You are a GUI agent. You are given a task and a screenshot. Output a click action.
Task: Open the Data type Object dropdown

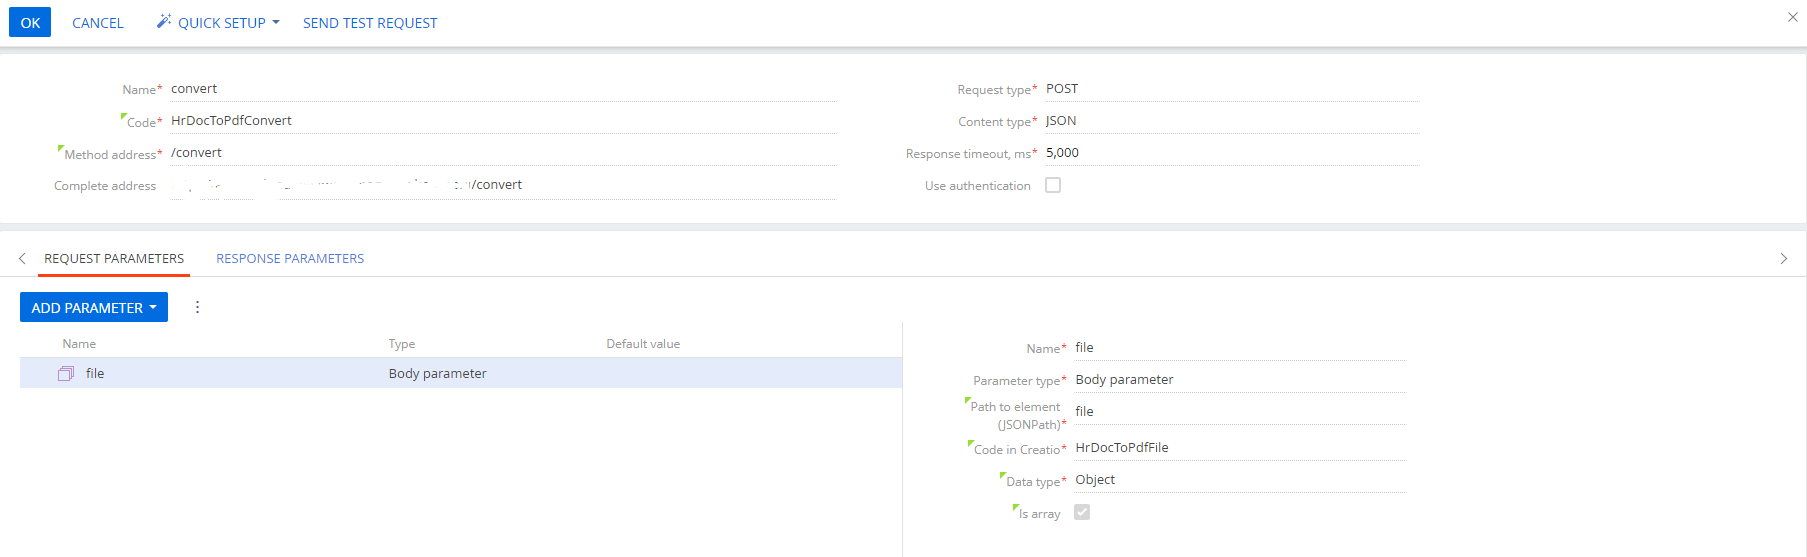tap(1238, 480)
